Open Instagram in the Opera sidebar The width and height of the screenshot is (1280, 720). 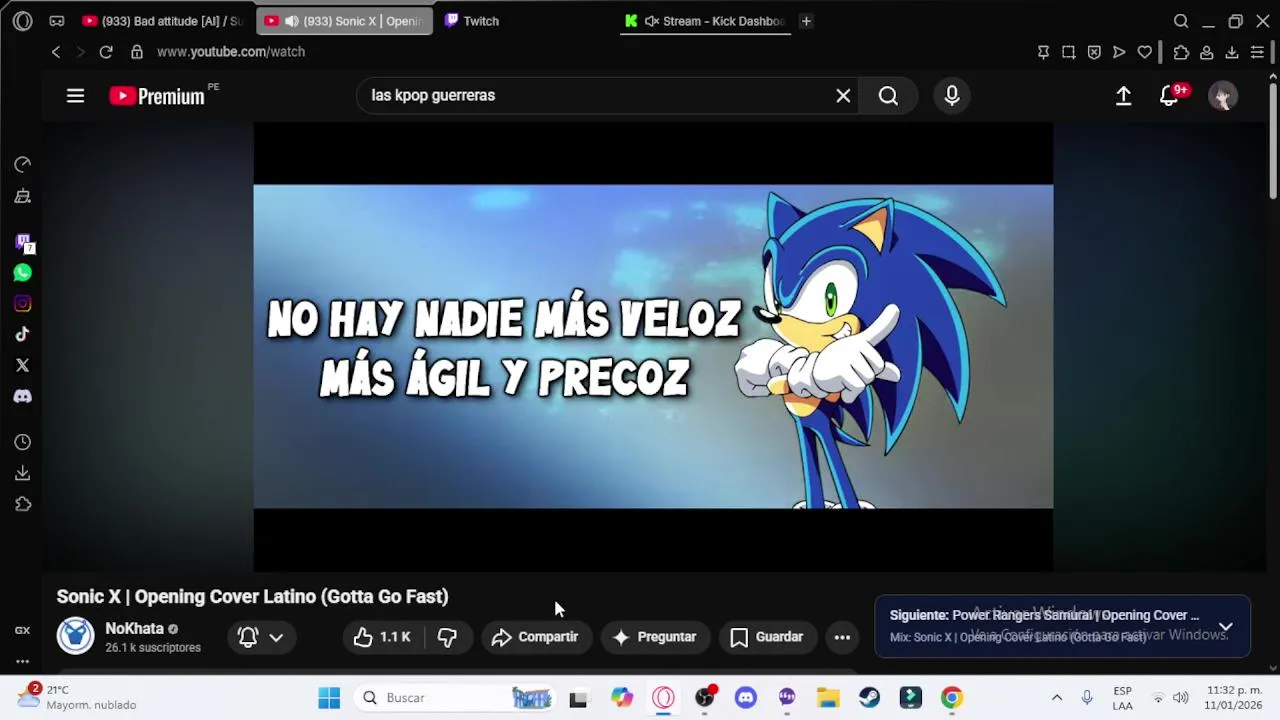[x=23, y=304]
